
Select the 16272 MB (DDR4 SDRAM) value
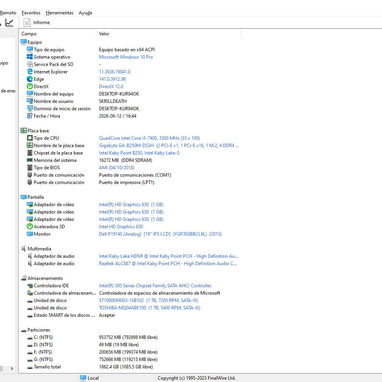[125, 160]
